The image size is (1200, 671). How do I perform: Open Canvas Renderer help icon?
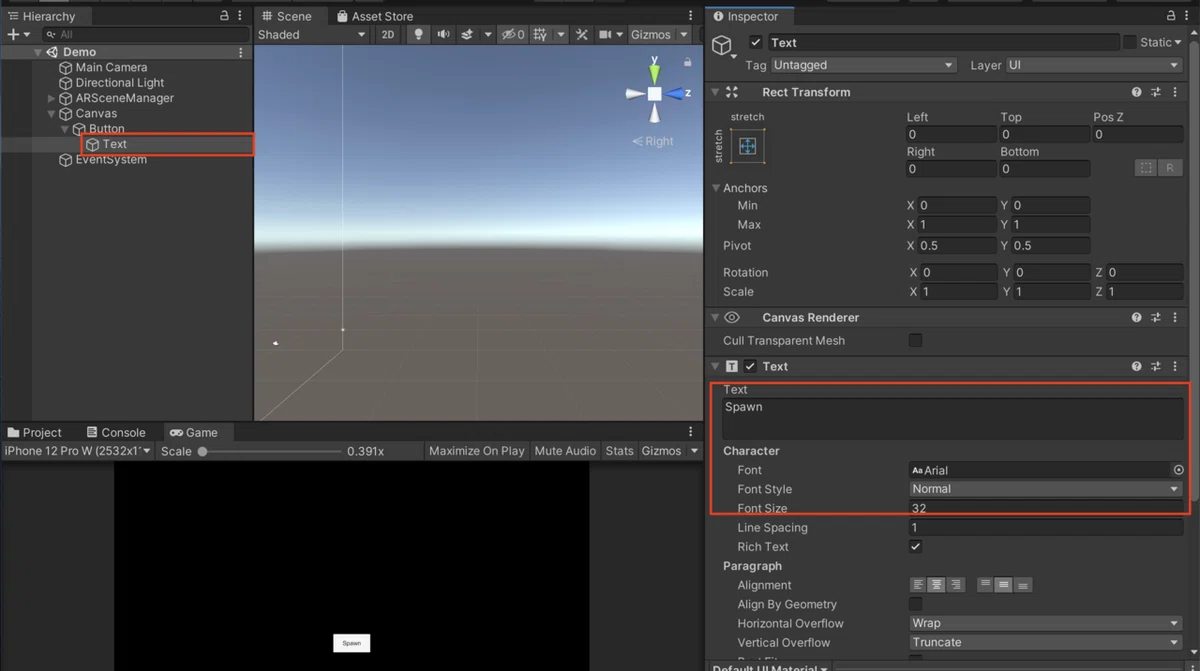coord(1137,318)
